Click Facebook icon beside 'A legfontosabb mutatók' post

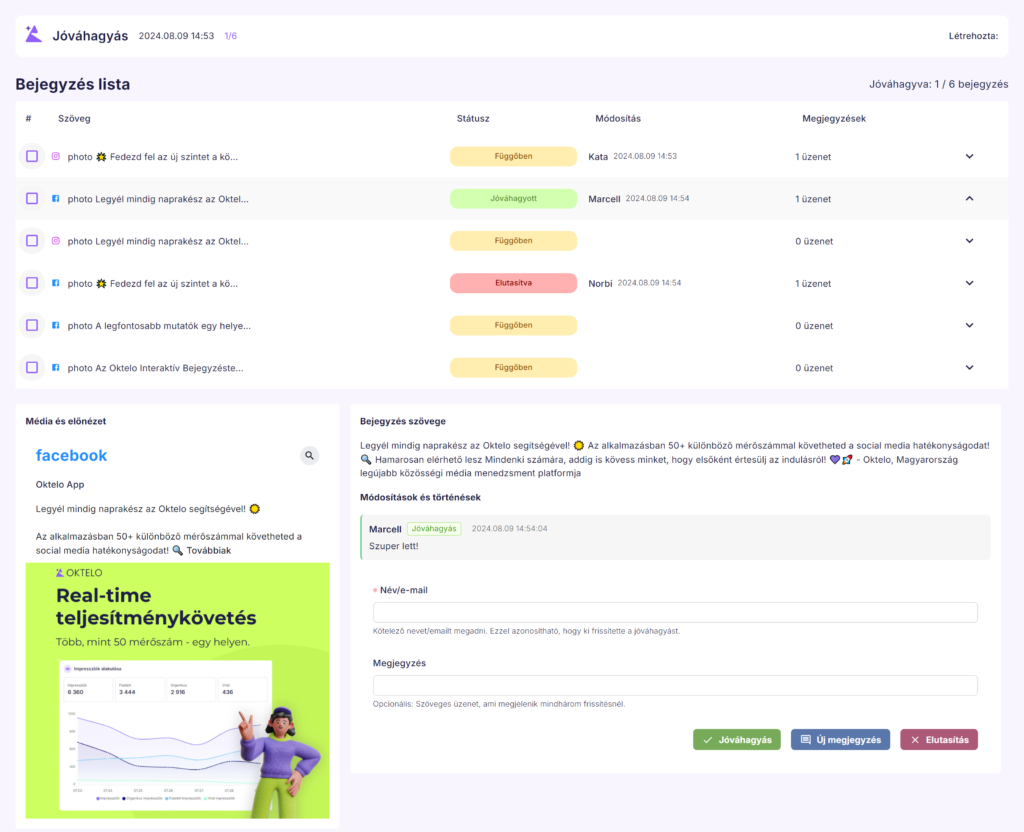pos(56,325)
